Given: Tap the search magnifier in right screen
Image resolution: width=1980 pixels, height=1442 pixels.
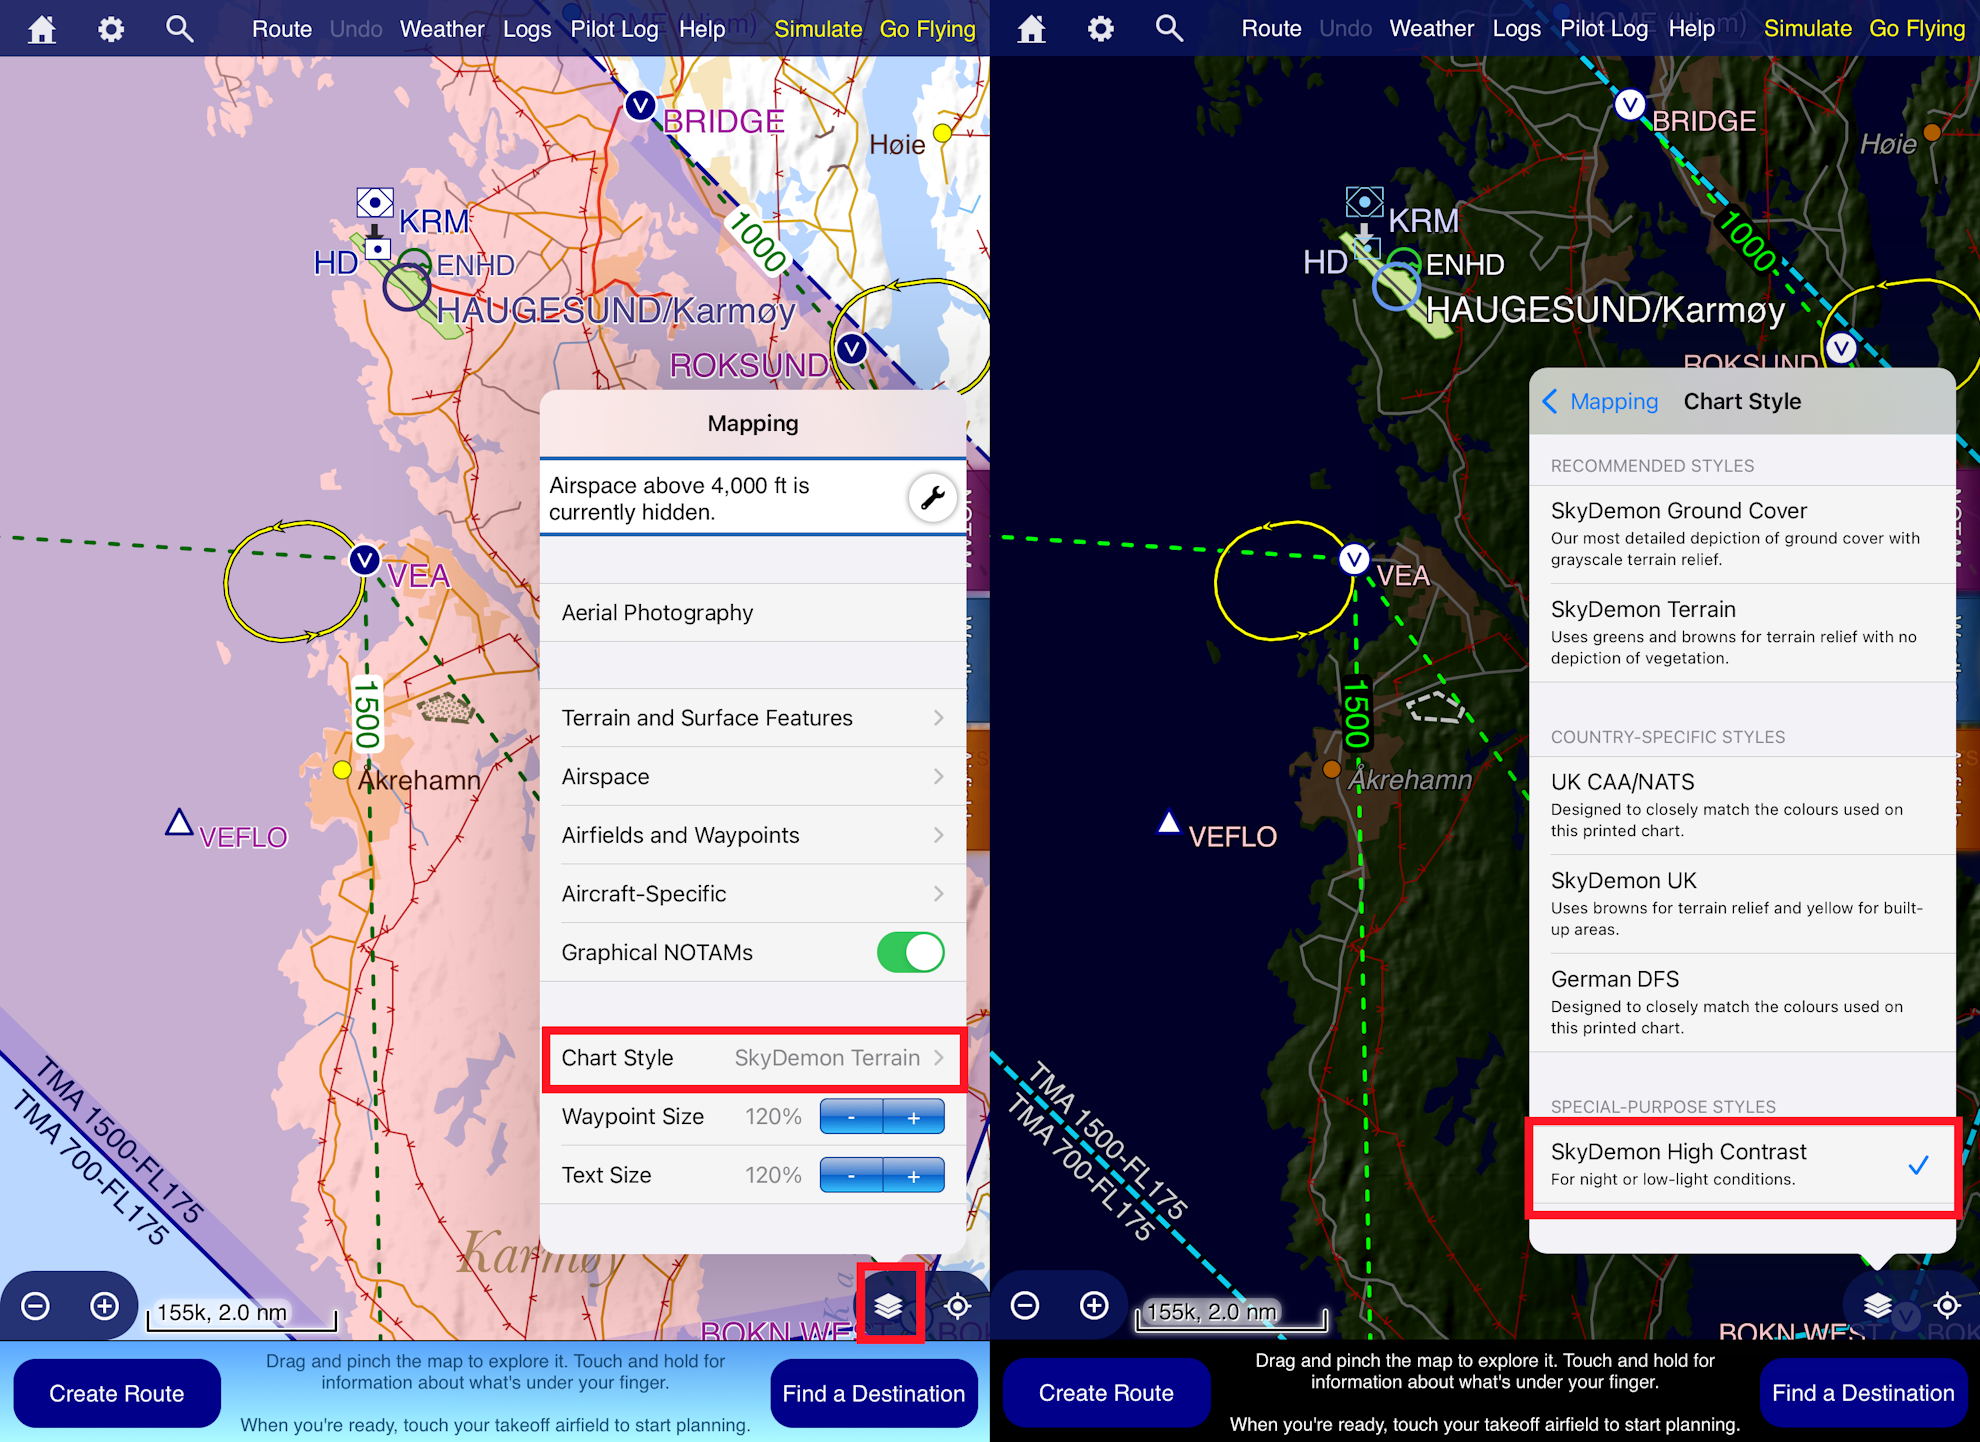Looking at the screenshot, I should [x=1170, y=29].
